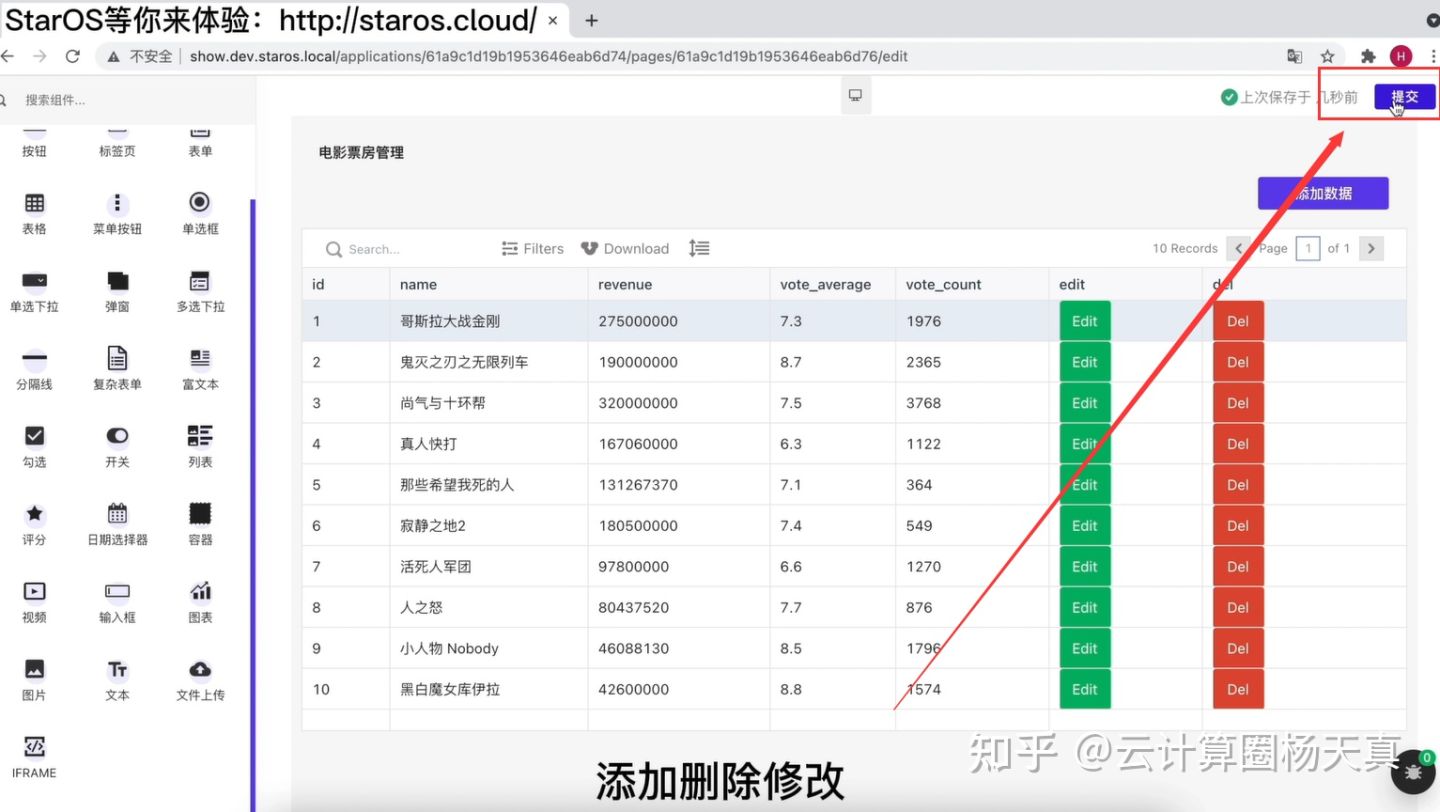Edit the 那些希望我死的人 row
Viewport: 1440px width, 812px height.
pyautogui.click(x=1085, y=485)
